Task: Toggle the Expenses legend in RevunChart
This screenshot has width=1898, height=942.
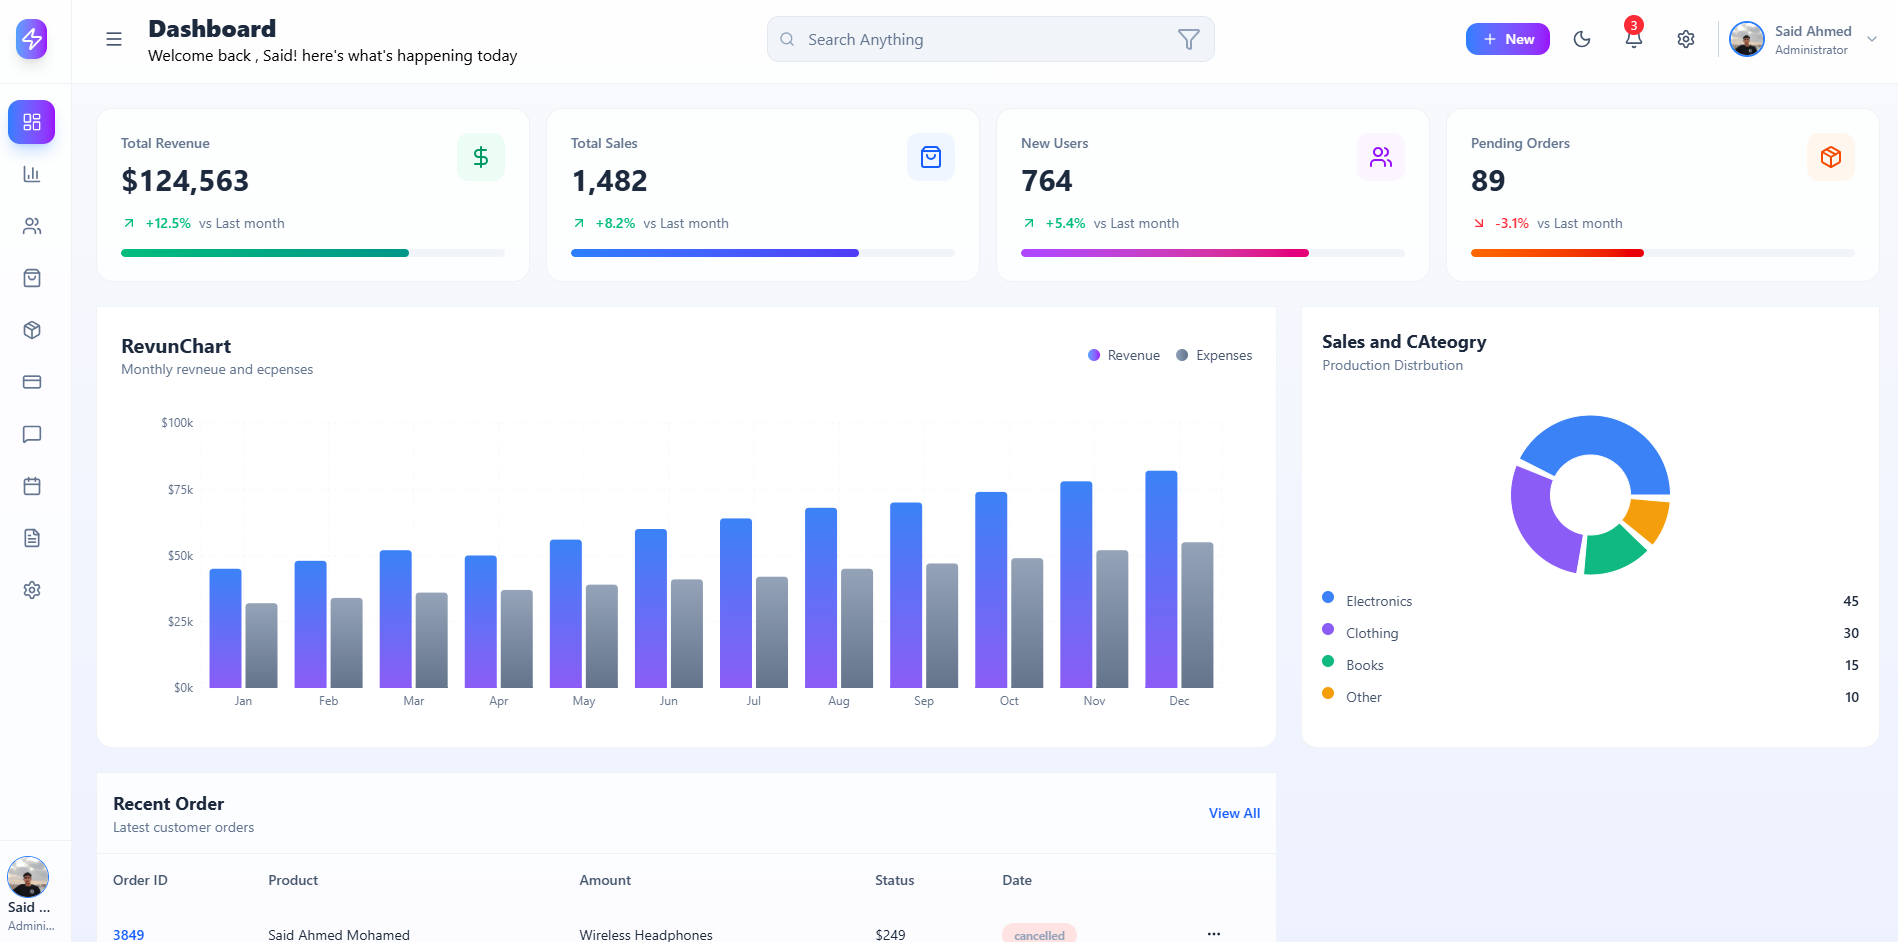Action: [x=1214, y=355]
